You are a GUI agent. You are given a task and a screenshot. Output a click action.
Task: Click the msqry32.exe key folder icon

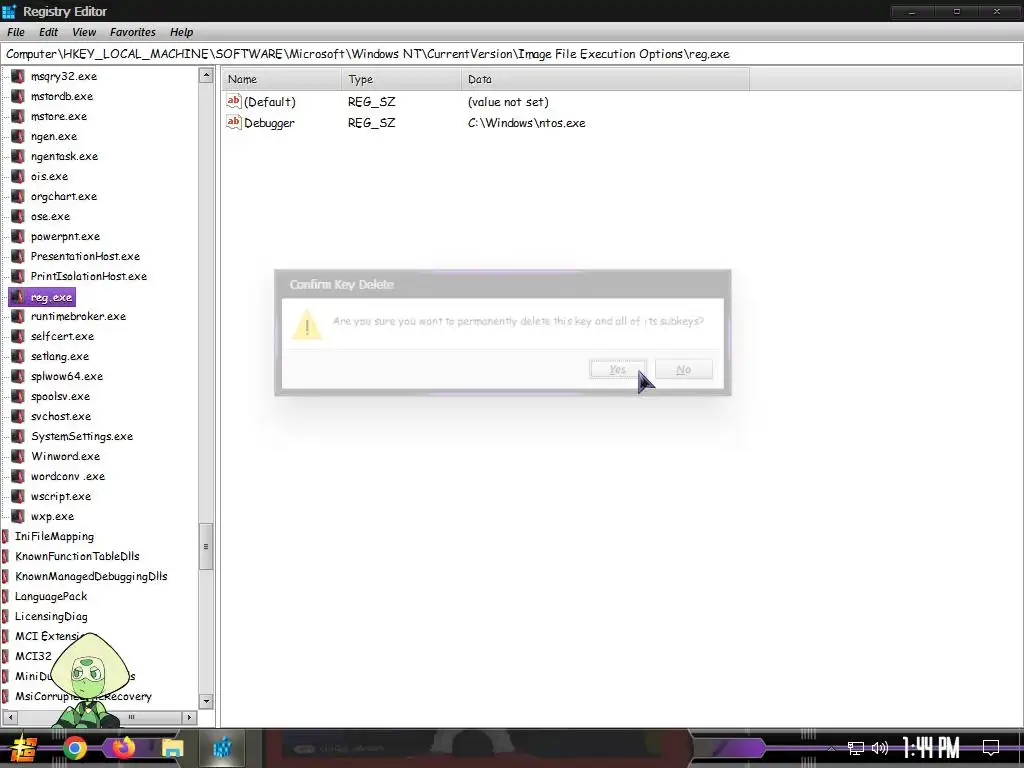18,76
